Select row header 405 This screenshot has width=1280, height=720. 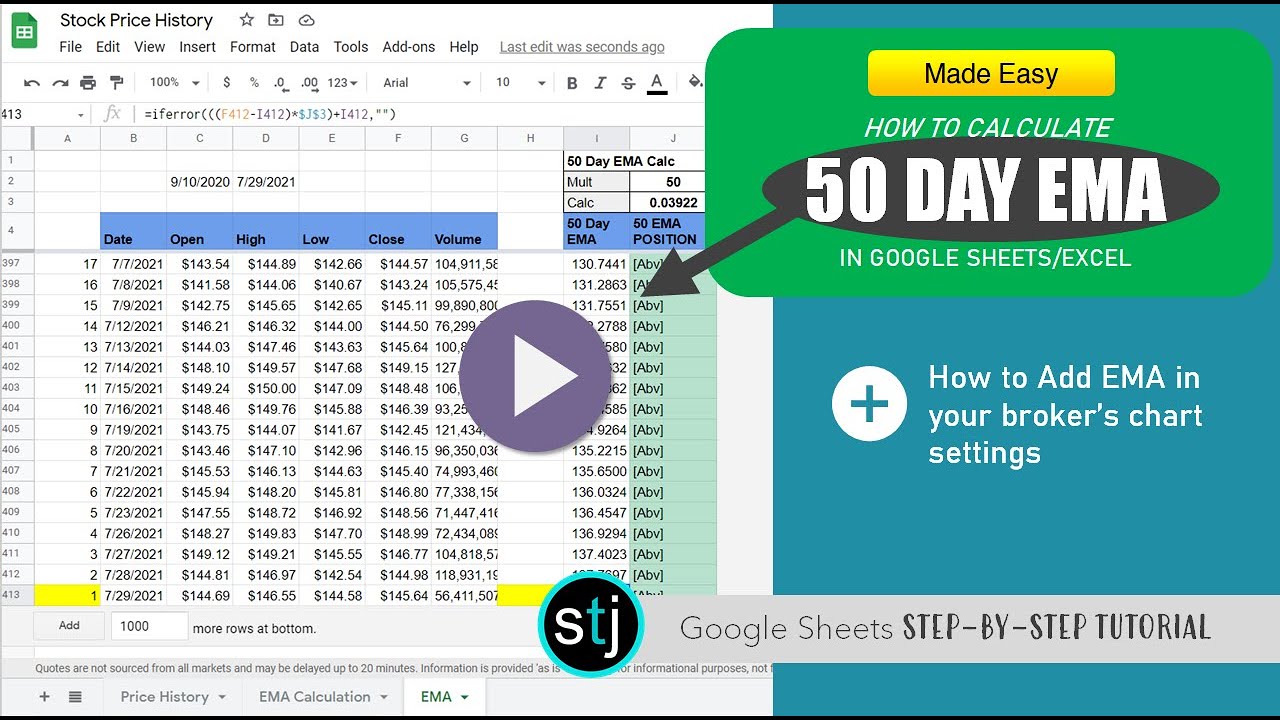pos(17,430)
